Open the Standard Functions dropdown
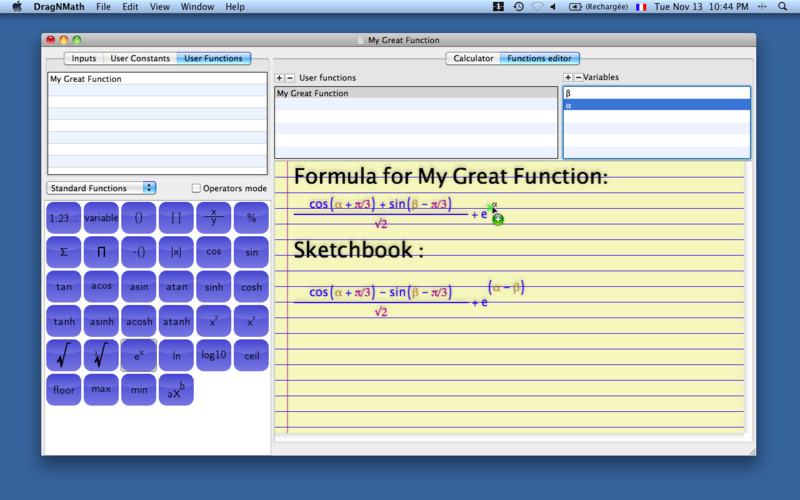The image size is (800, 500). pyautogui.click(x=101, y=188)
